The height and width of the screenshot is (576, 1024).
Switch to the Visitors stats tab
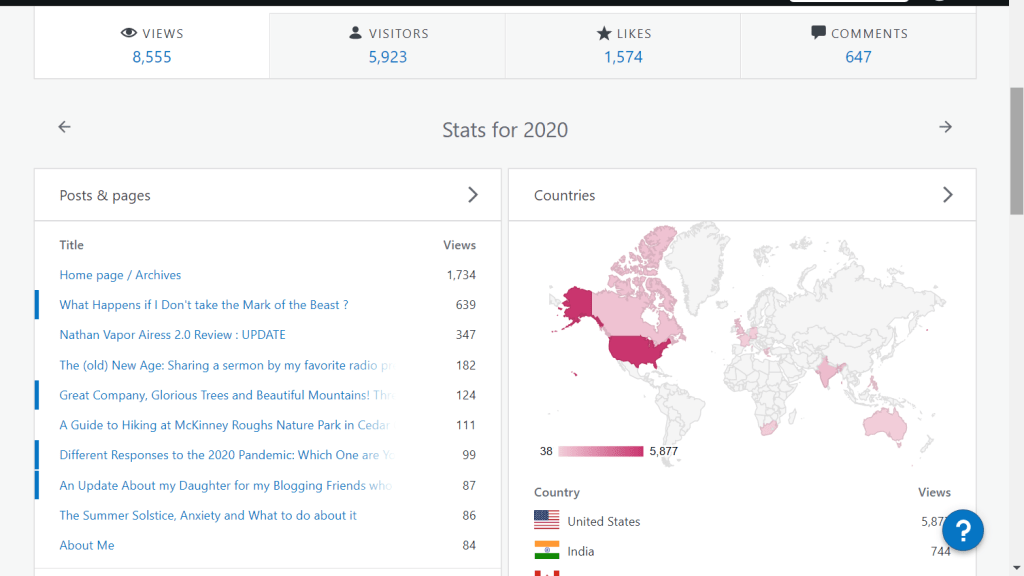(x=387, y=45)
